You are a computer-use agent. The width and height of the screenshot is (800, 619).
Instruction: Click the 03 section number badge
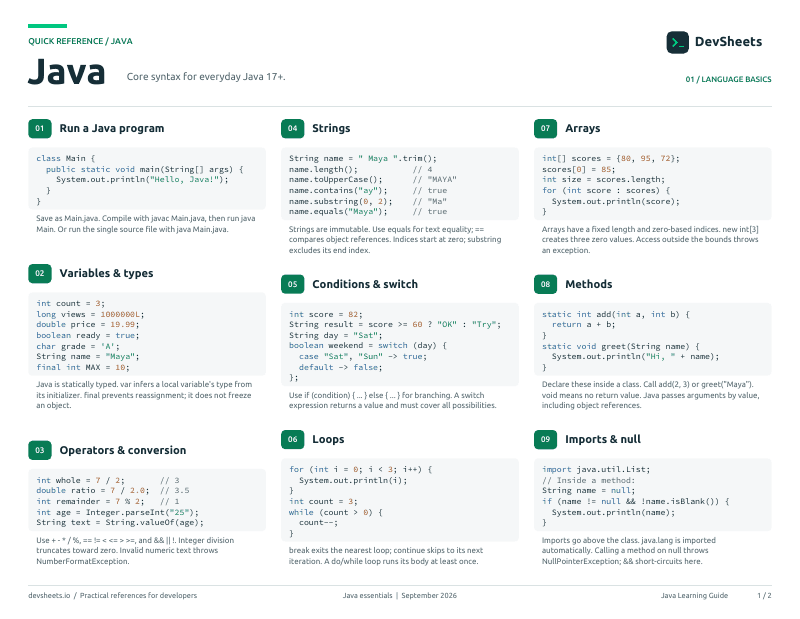coord(40,450)
